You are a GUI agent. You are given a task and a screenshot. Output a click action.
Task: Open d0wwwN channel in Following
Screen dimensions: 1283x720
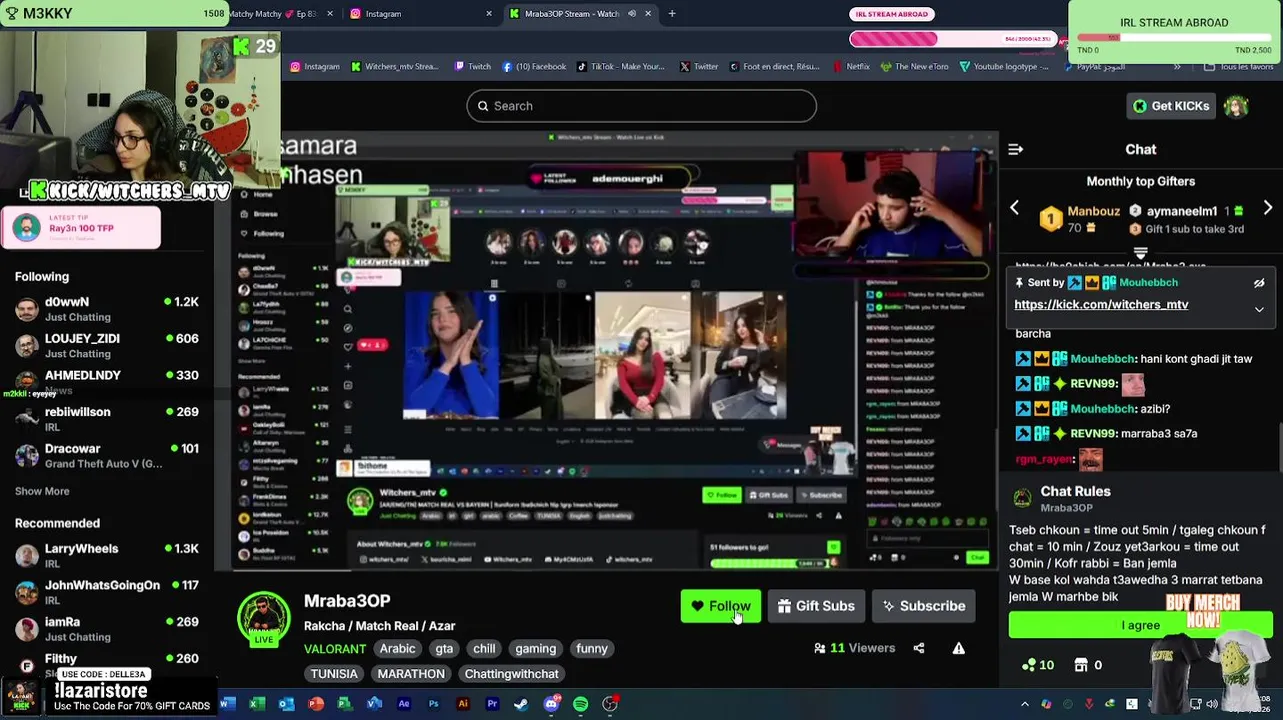coord(106,309)
